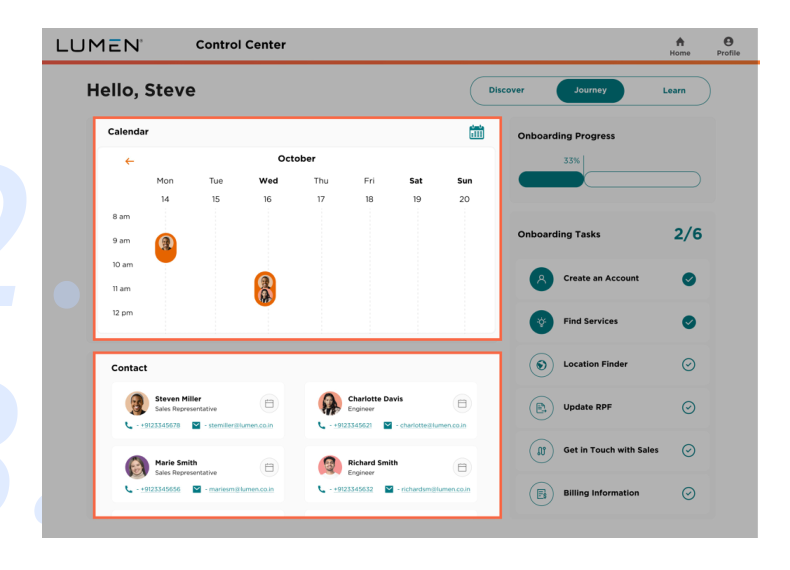This screenshot has width=790, height=570.
Task: Click the Get in Touch with Sales icon
Action: point(542,451)
